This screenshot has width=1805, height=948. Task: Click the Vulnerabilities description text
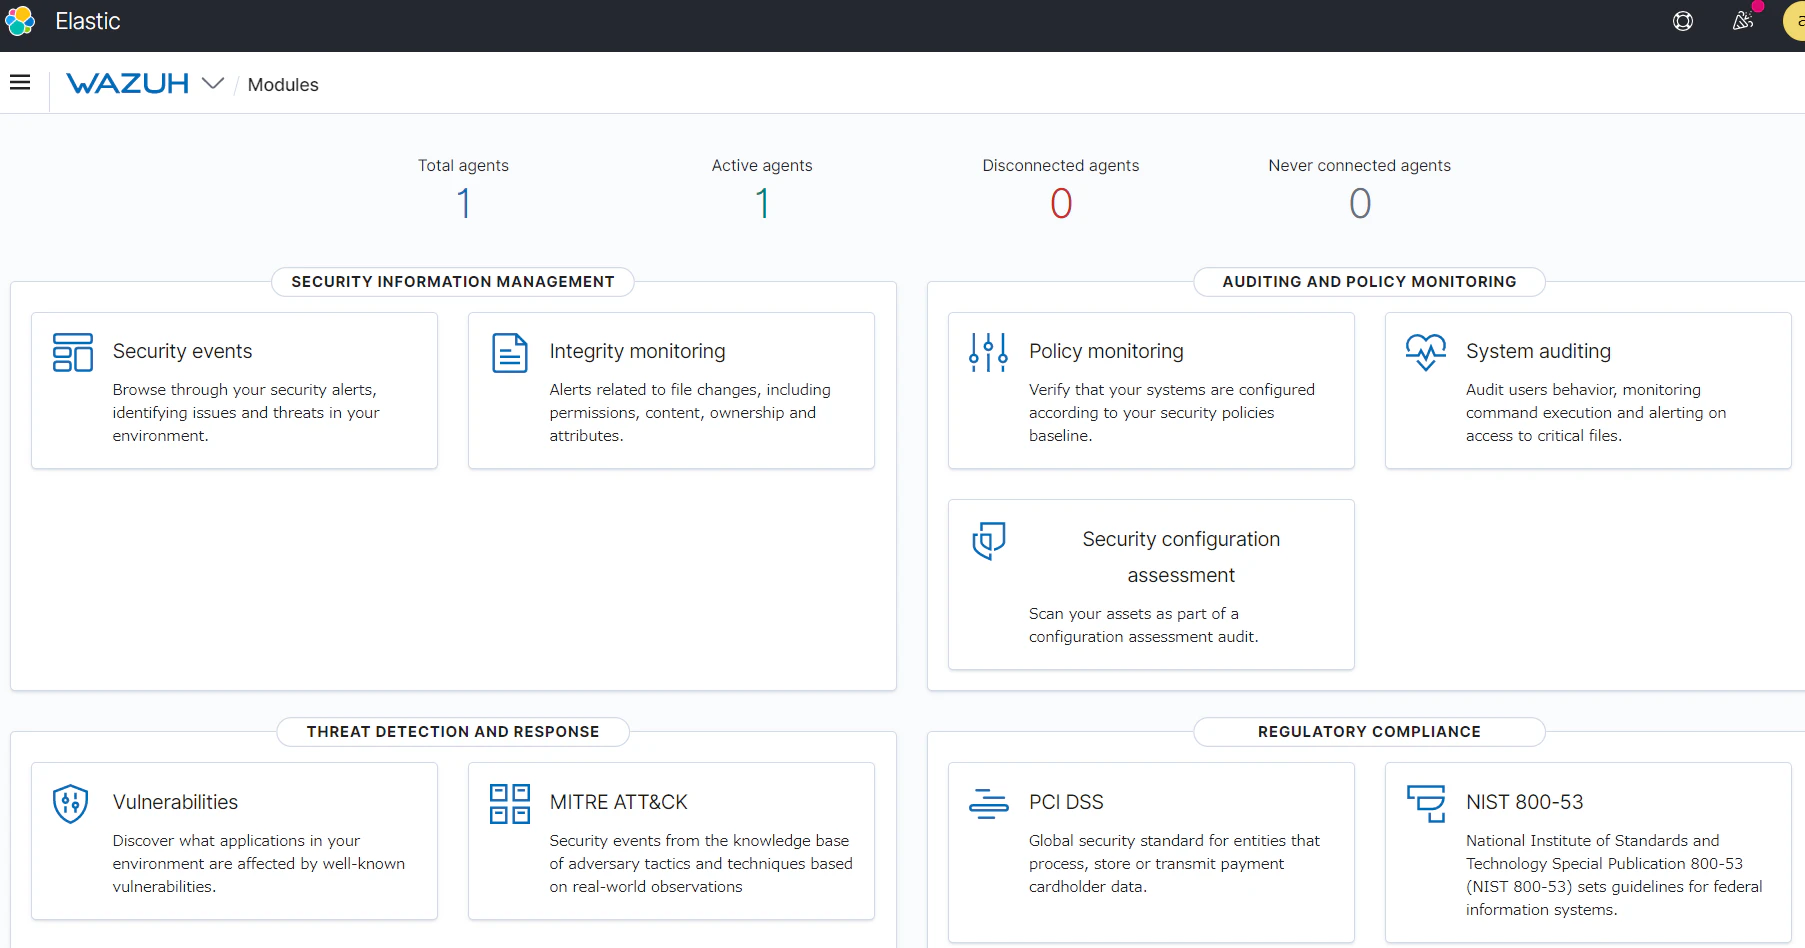tap(259, 864)
